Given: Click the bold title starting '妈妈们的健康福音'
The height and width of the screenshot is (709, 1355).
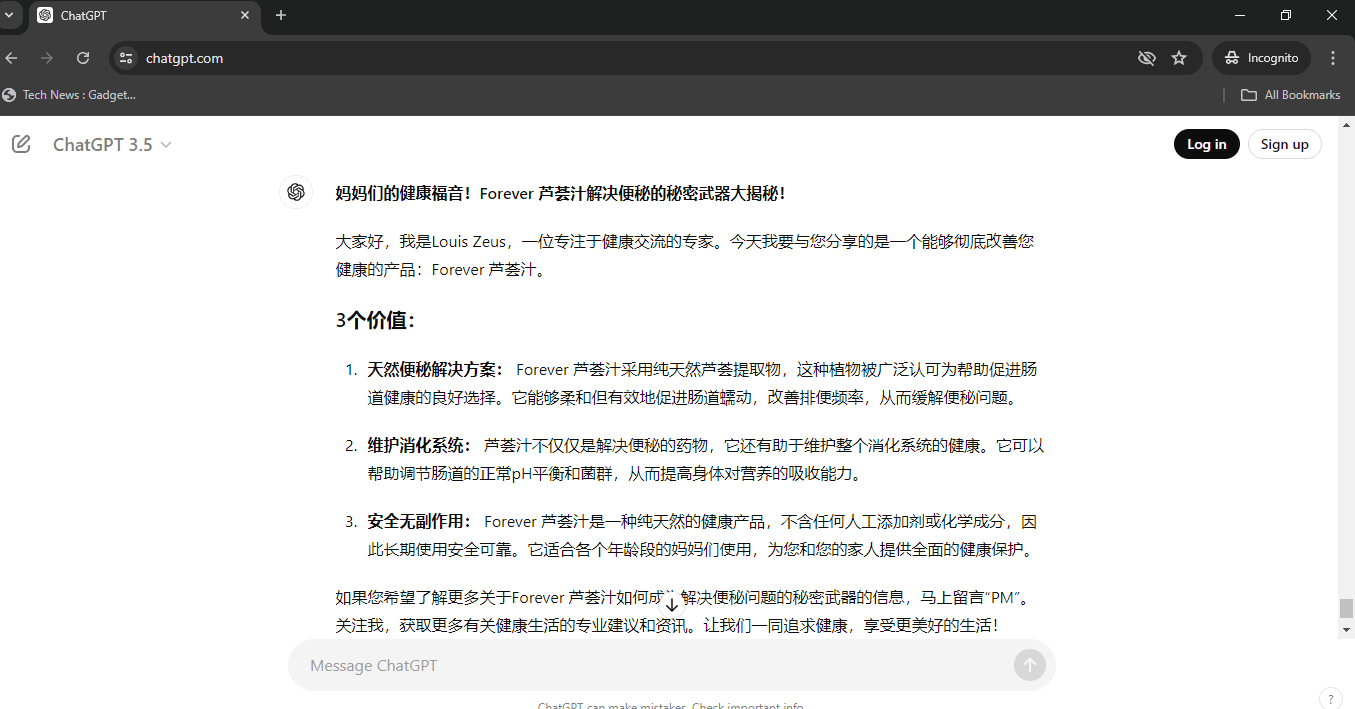Looking at the screenshot, I should click(x=560, y=193).
